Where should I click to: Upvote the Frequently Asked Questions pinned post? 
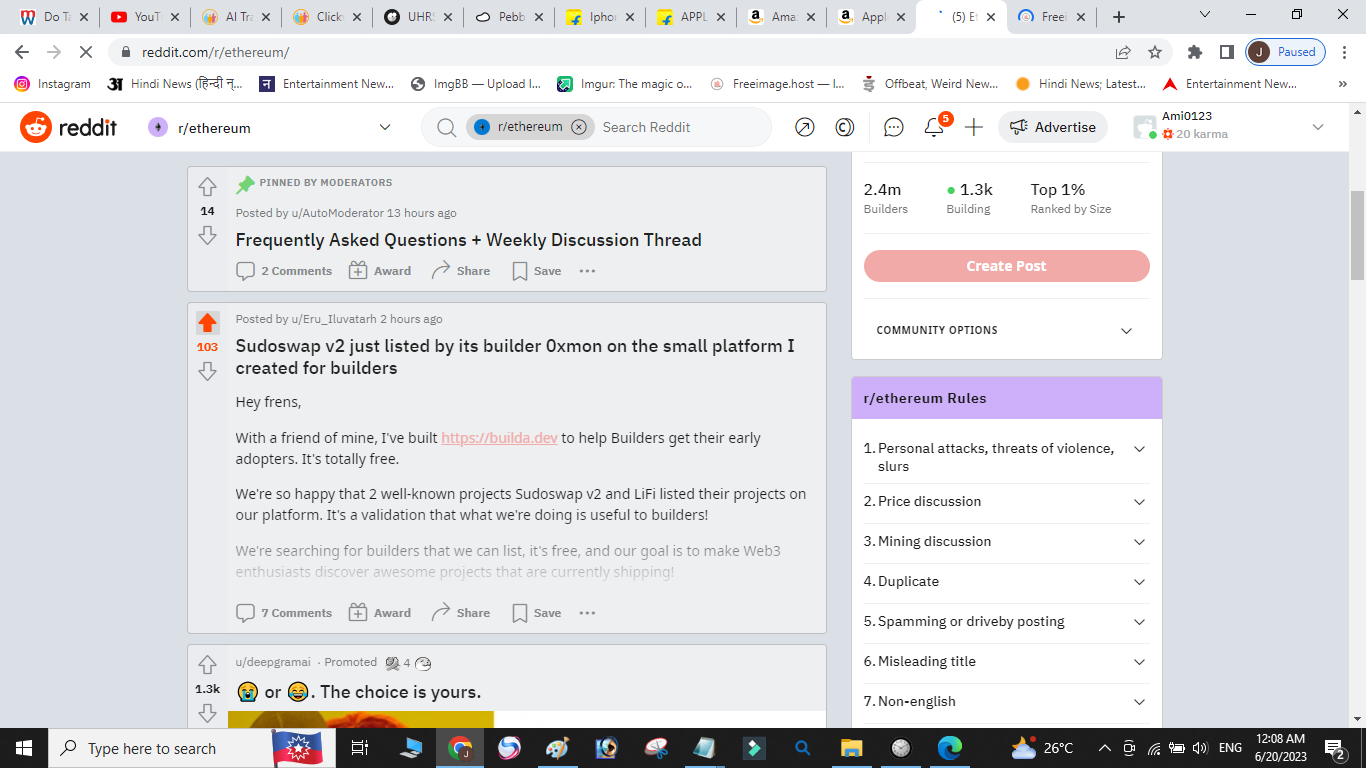coord(207,187)
